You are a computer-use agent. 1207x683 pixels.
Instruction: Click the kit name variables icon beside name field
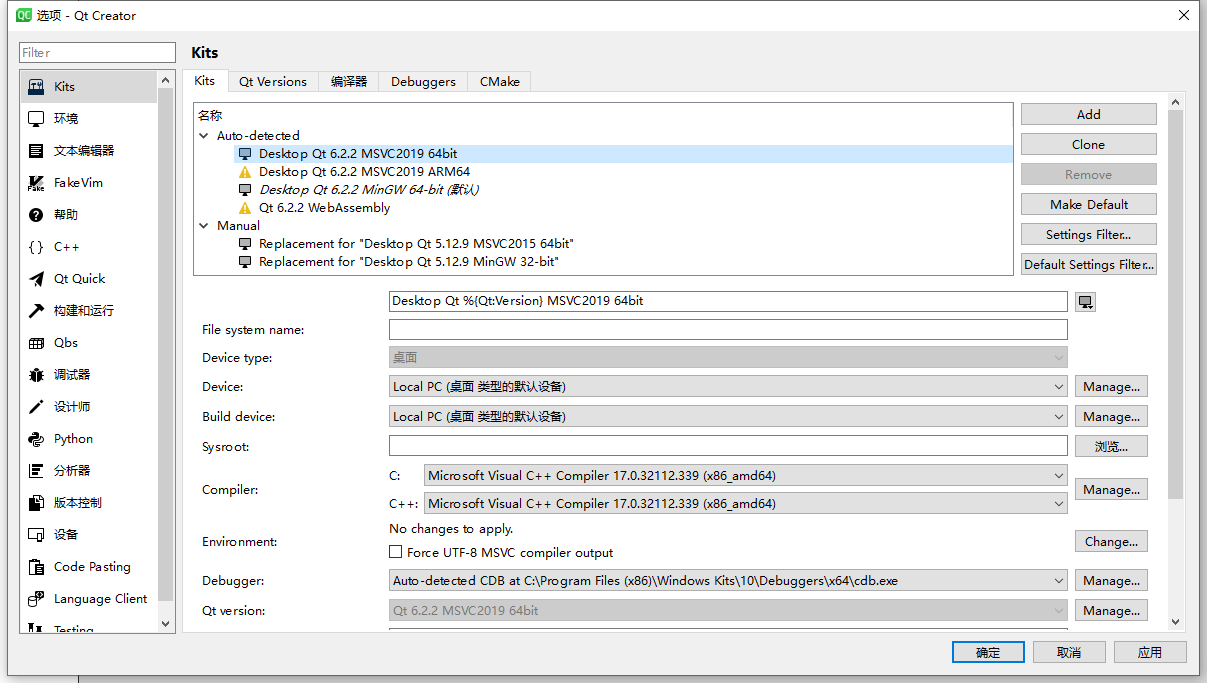(x=1085, y=301)
